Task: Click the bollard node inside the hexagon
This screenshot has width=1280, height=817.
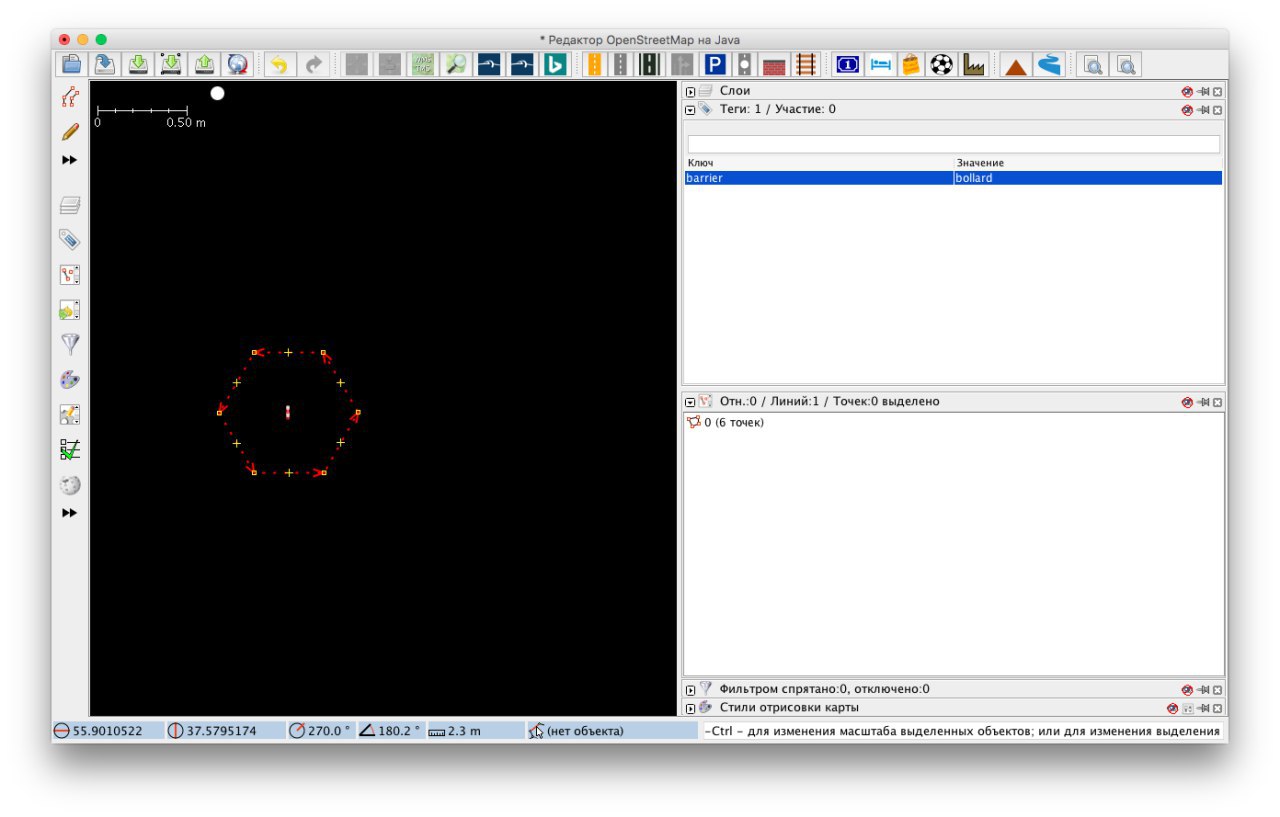Action: click(288, 411)
